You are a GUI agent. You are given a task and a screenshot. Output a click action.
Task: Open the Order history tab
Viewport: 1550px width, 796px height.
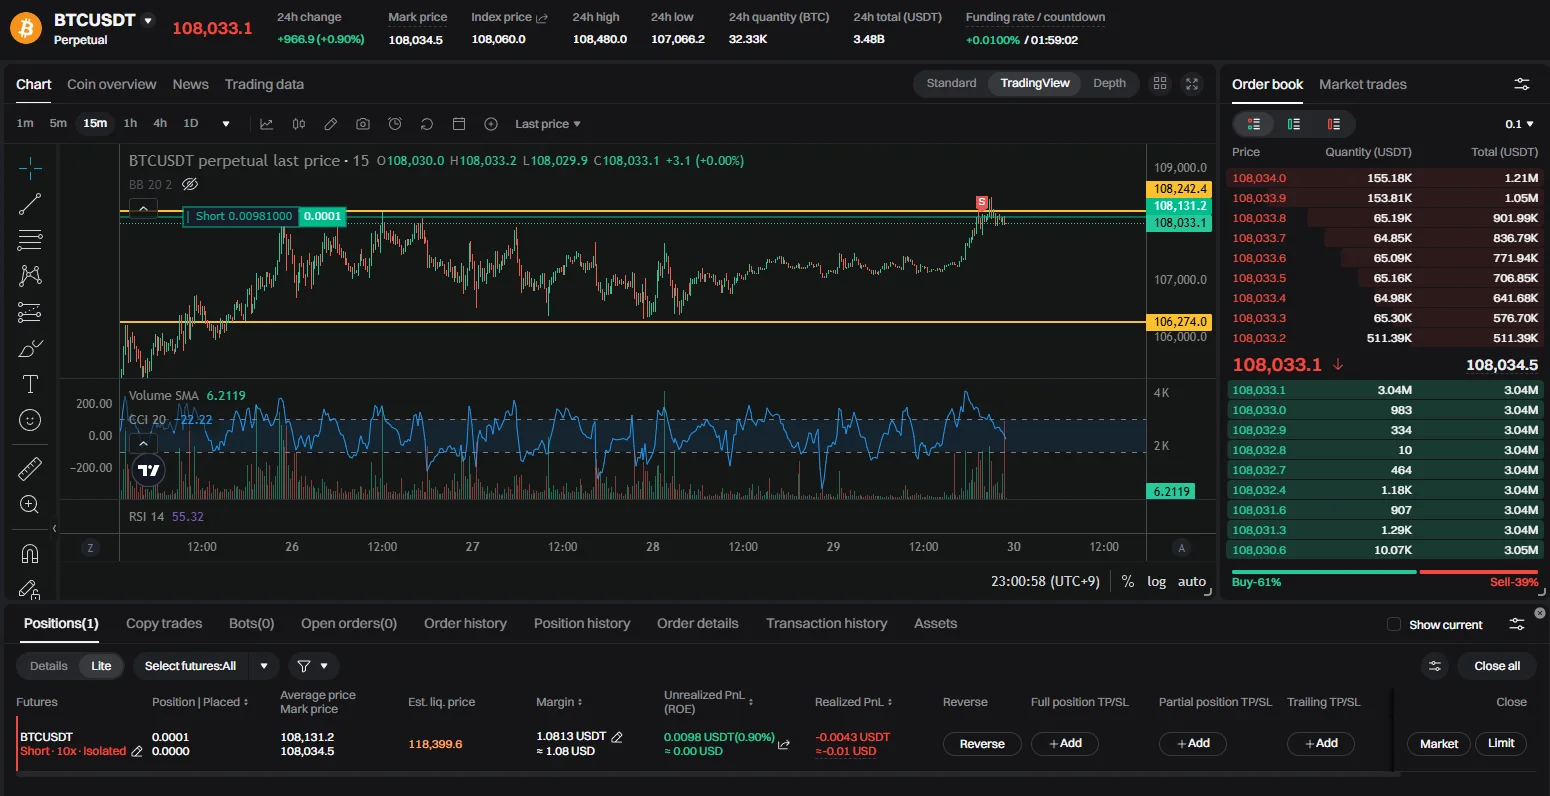coord(465,624)
